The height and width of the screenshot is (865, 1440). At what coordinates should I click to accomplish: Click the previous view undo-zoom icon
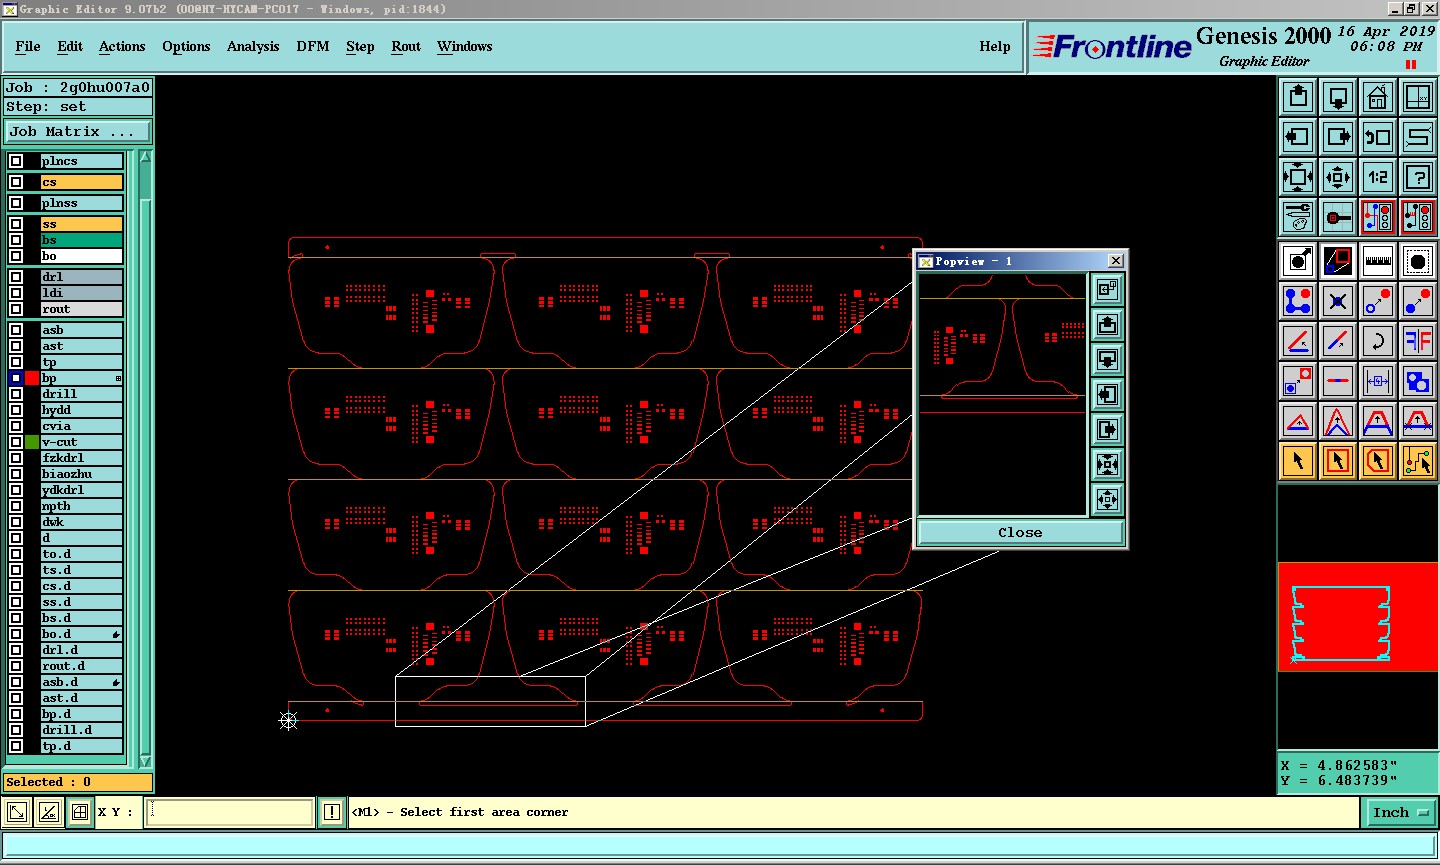1378,137
